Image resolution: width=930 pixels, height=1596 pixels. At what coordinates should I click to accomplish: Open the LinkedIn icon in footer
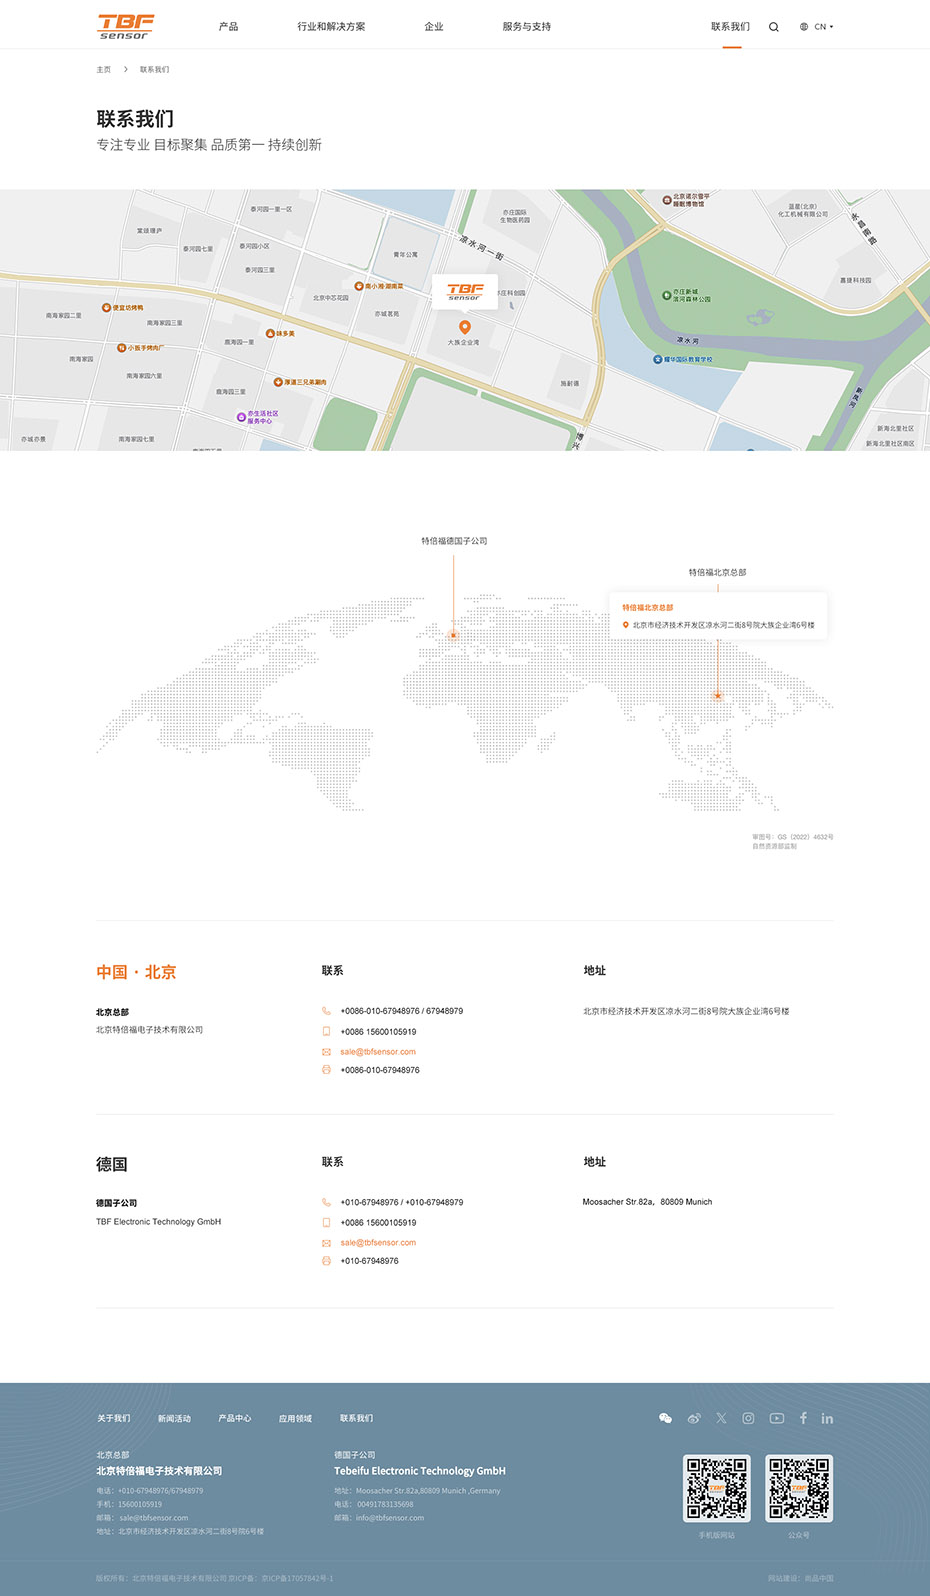[x=827, y=1418]
